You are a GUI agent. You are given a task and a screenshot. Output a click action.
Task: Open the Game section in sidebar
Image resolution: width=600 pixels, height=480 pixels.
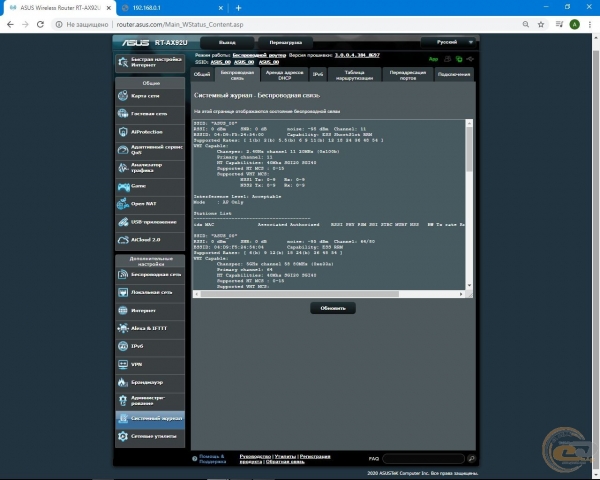point(150,186)
